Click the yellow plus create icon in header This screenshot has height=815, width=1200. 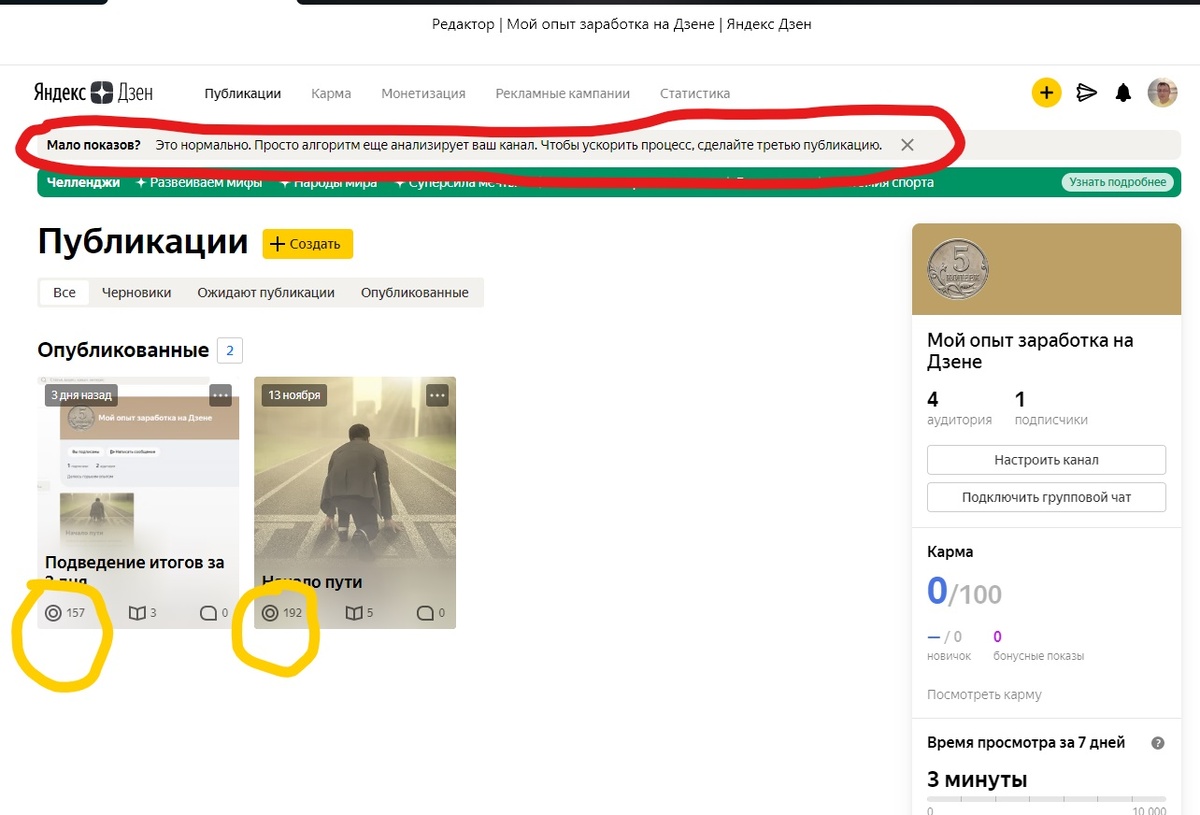click(x=1046, y=93)
